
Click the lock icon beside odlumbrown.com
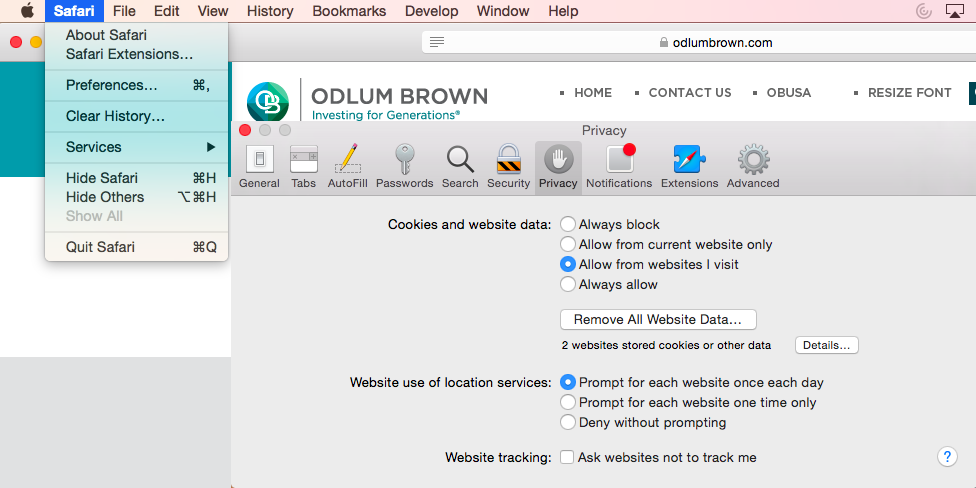664,42
